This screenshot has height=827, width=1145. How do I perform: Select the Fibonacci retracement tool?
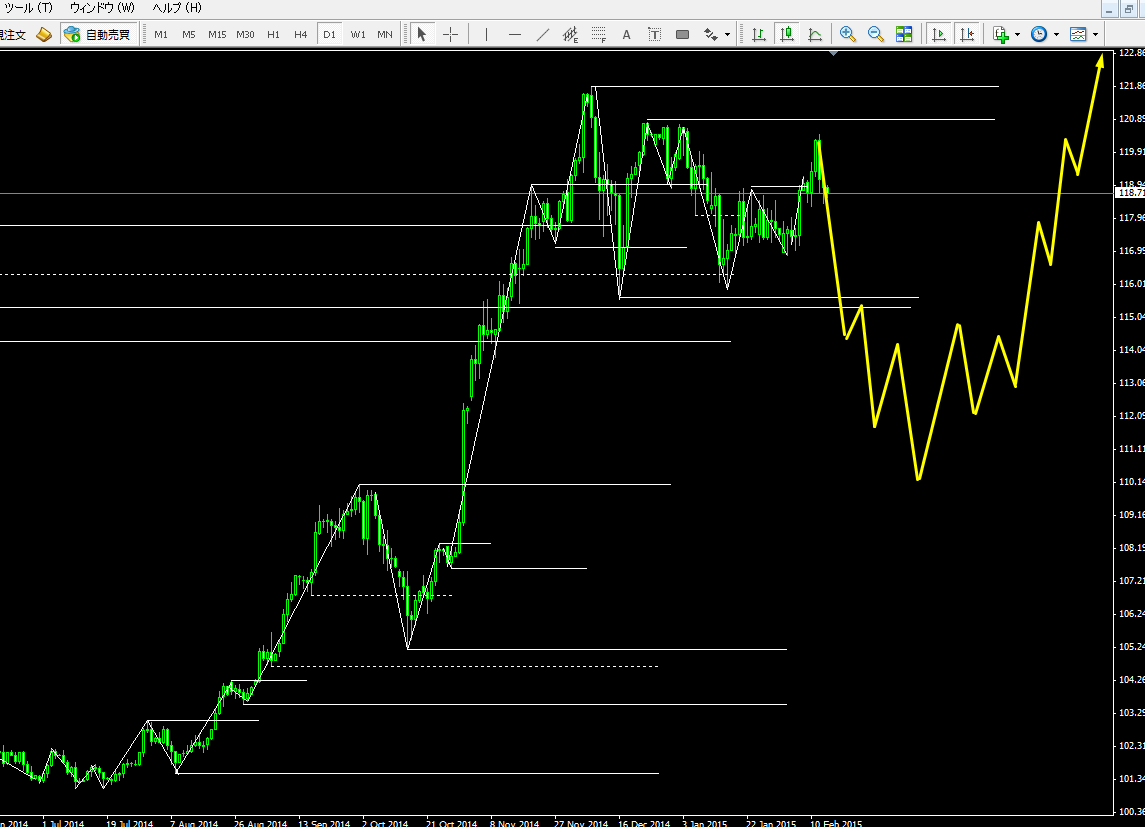tap(599, 34)
